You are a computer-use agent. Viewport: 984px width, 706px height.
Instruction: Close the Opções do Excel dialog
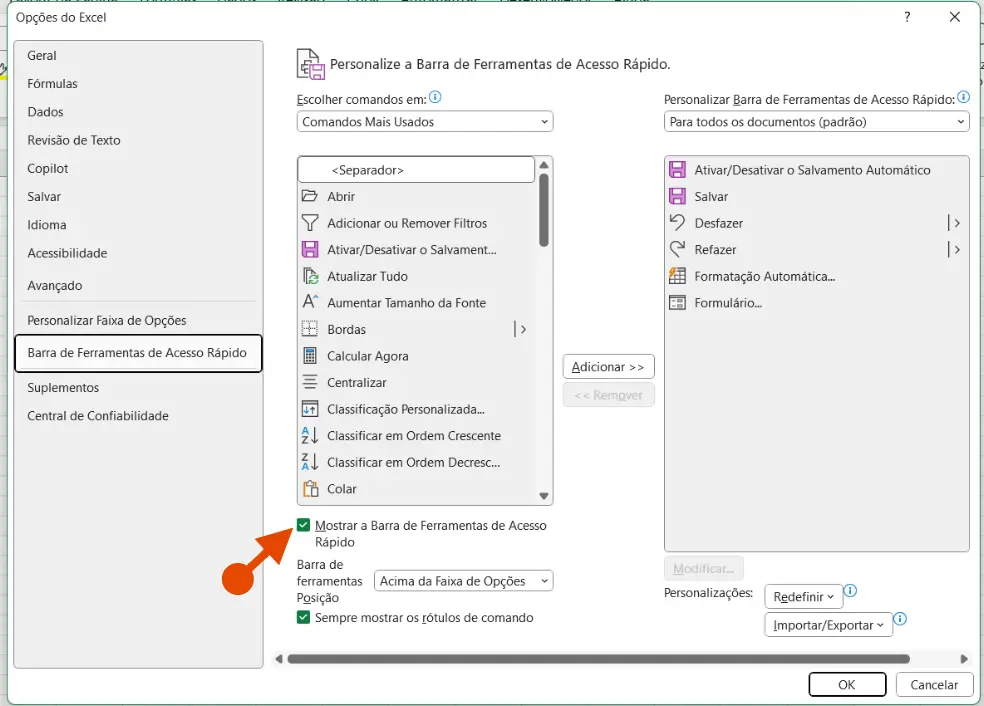(955, 17)
